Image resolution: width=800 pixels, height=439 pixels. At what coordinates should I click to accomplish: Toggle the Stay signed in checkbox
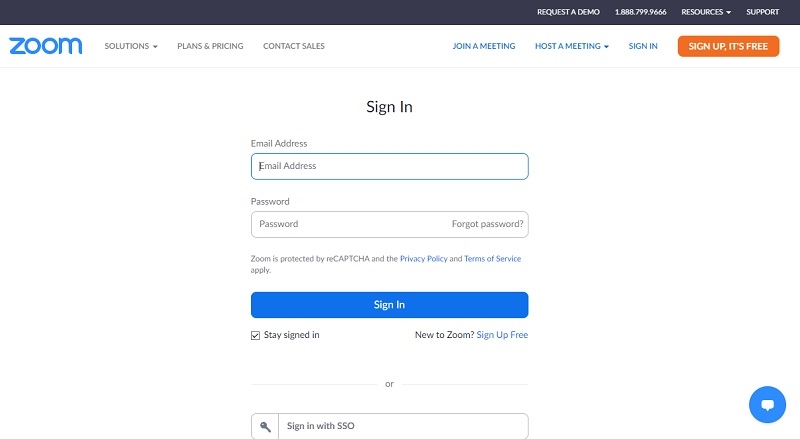(256, 335)
